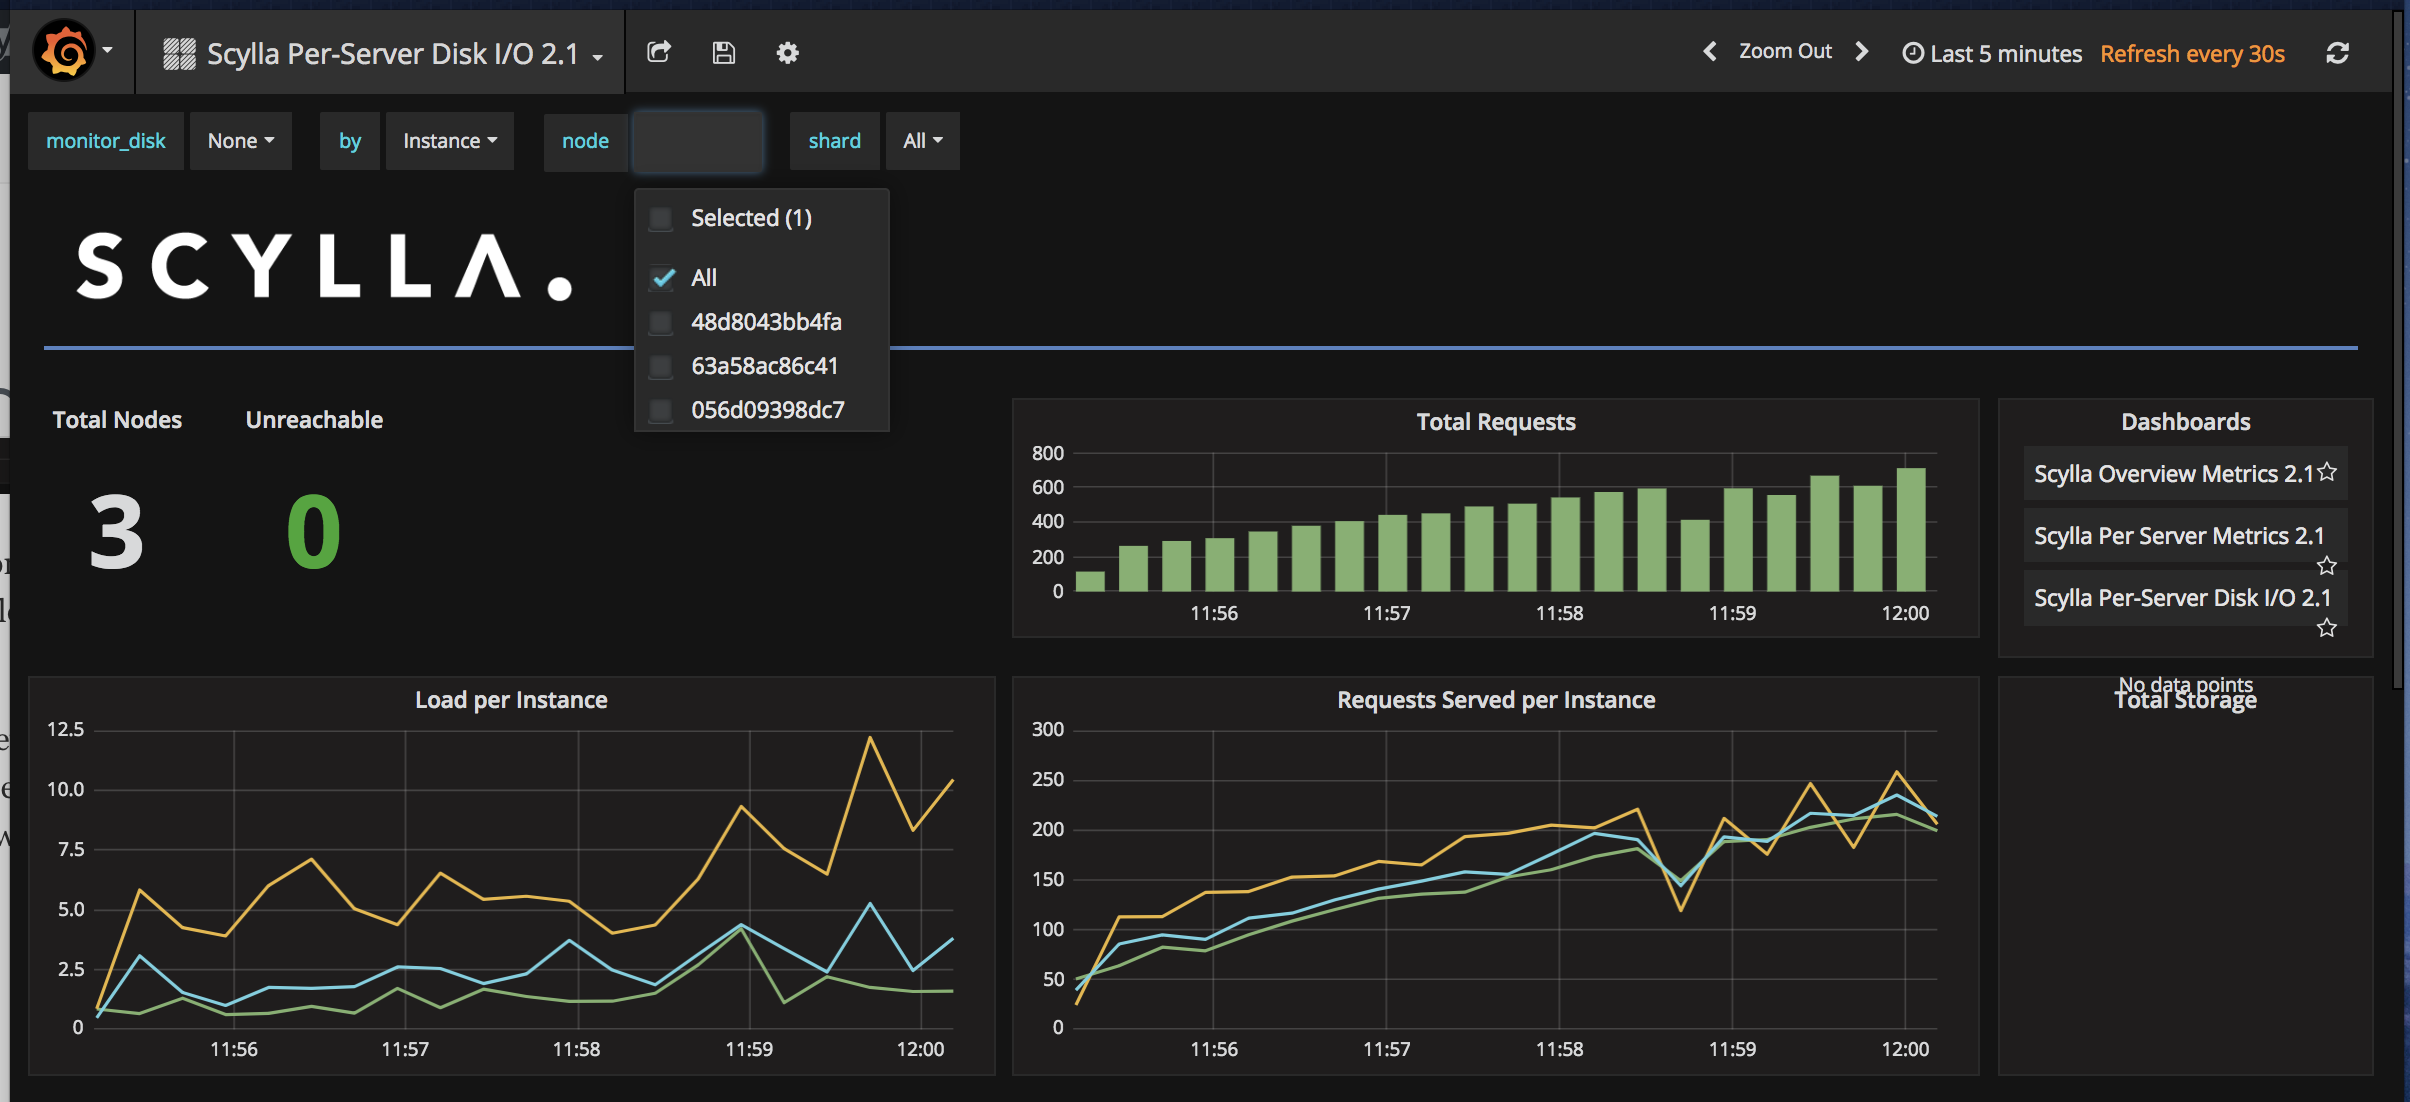
Task: Shift time range back with left chevron
Action: [1710, 51]
